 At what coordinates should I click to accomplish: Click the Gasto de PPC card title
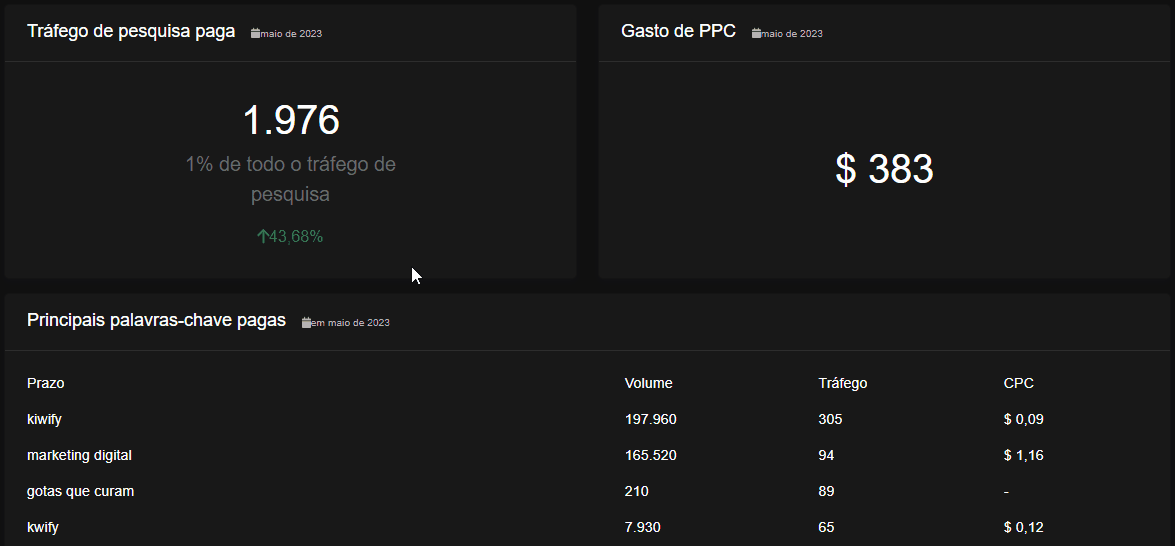(x=678, y=31)
